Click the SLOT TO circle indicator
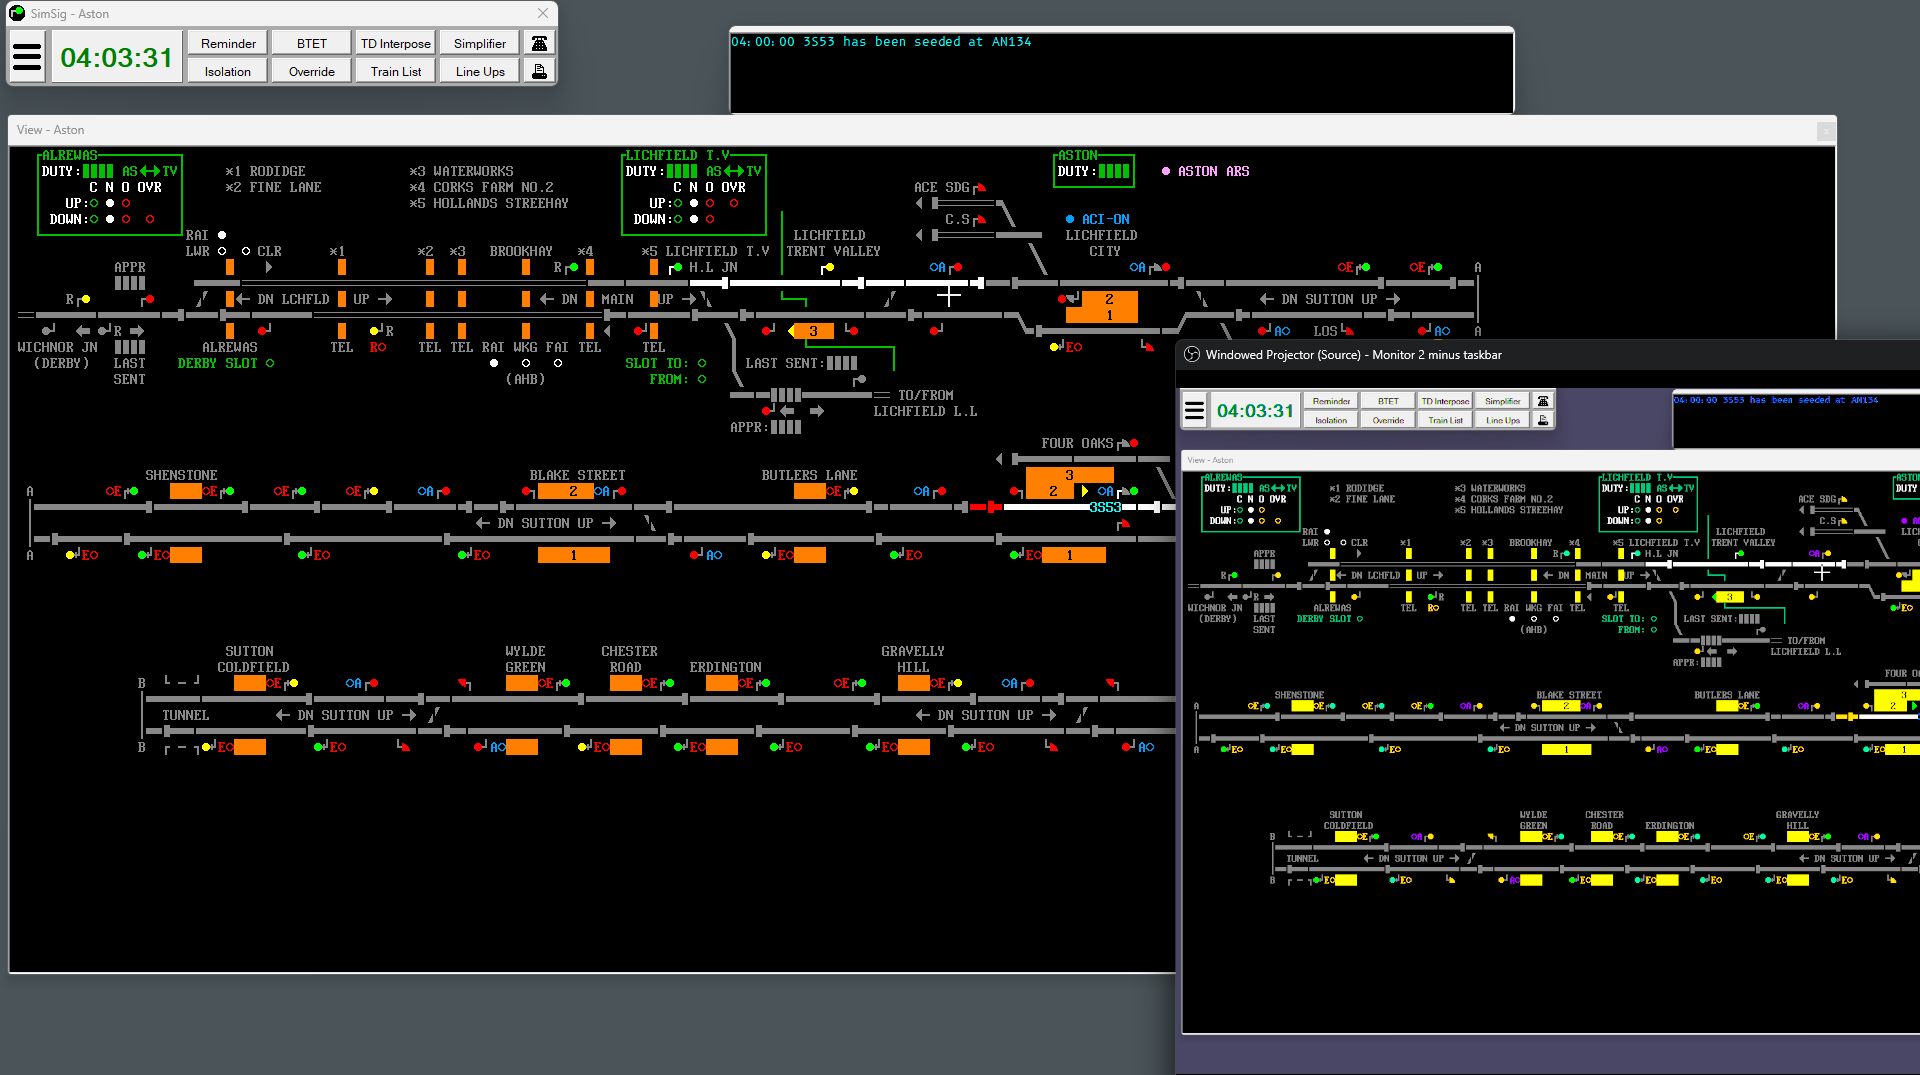1920x1075 pixels. coord(702,363)
